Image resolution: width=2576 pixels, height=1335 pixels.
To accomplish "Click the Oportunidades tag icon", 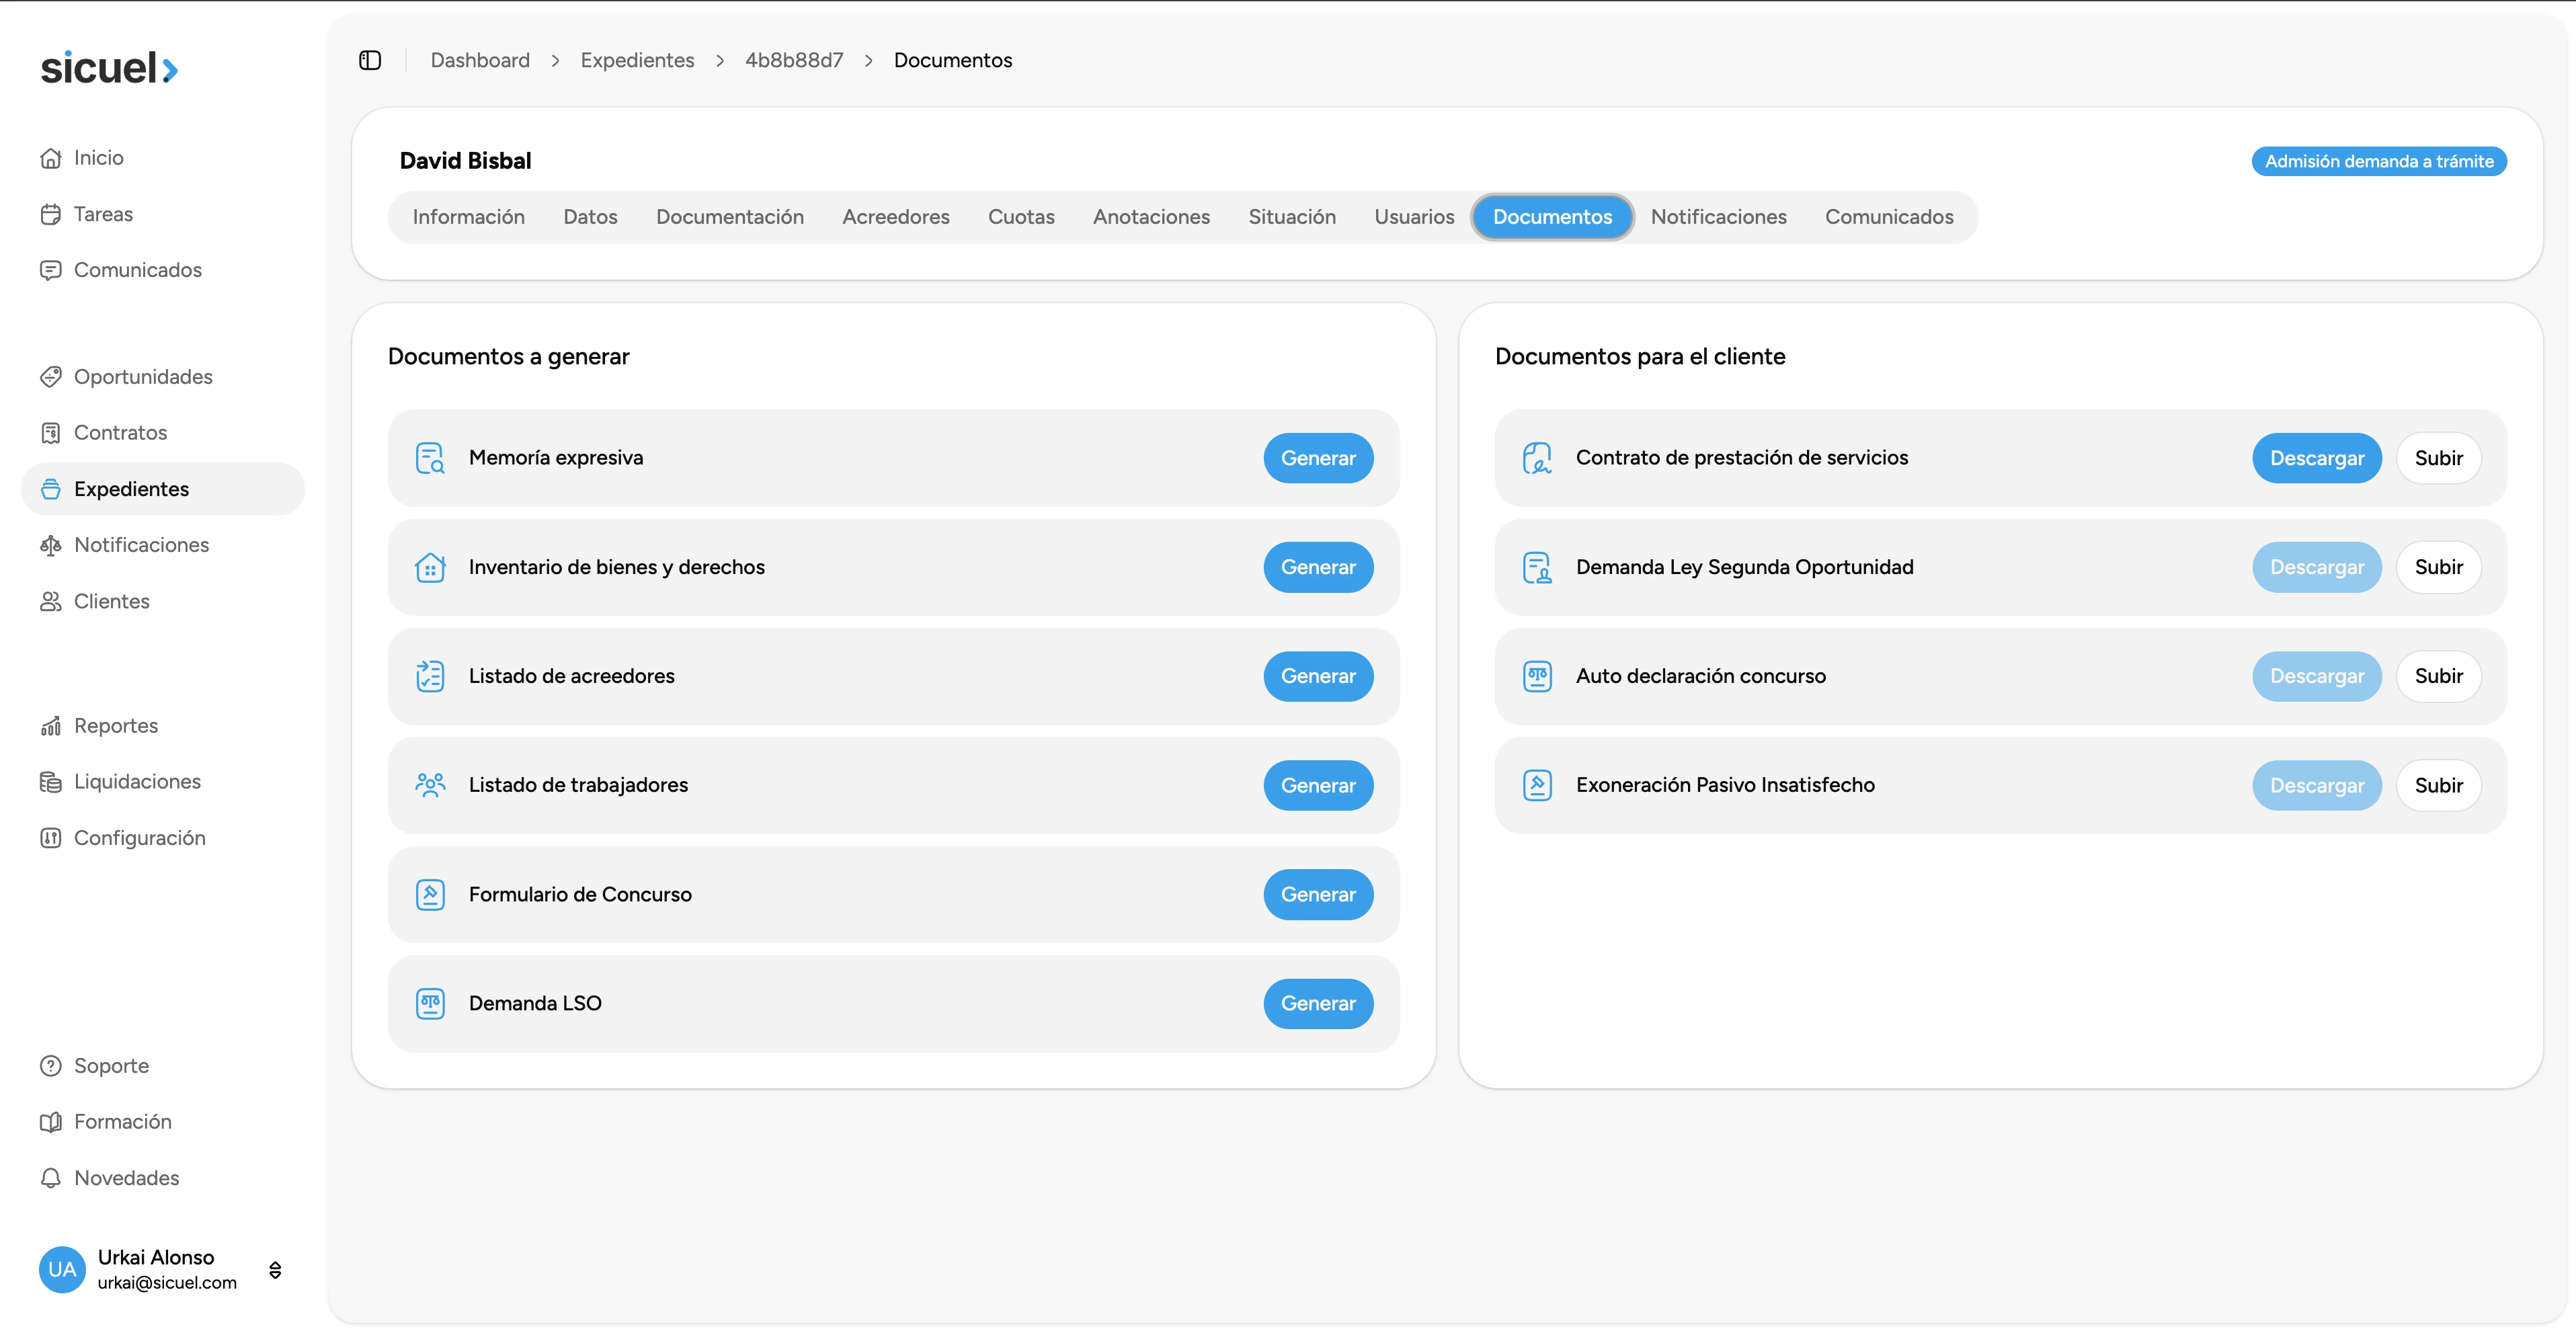I will point(51,377).
